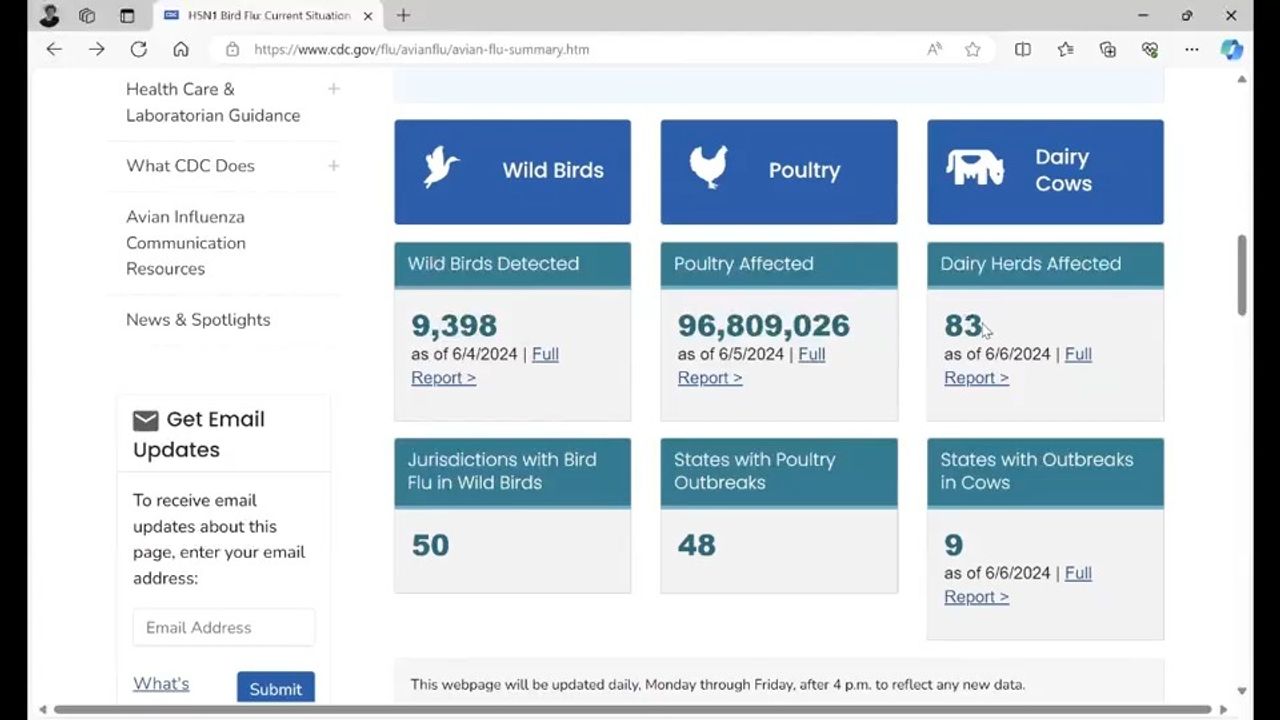1280x720 pixels.
Task: Click the vertical page scrollbar thumb
Action: [1242, 276]
